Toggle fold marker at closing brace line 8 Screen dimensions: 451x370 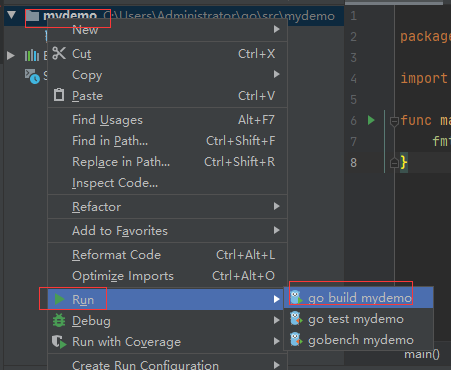tap(394, 163)
